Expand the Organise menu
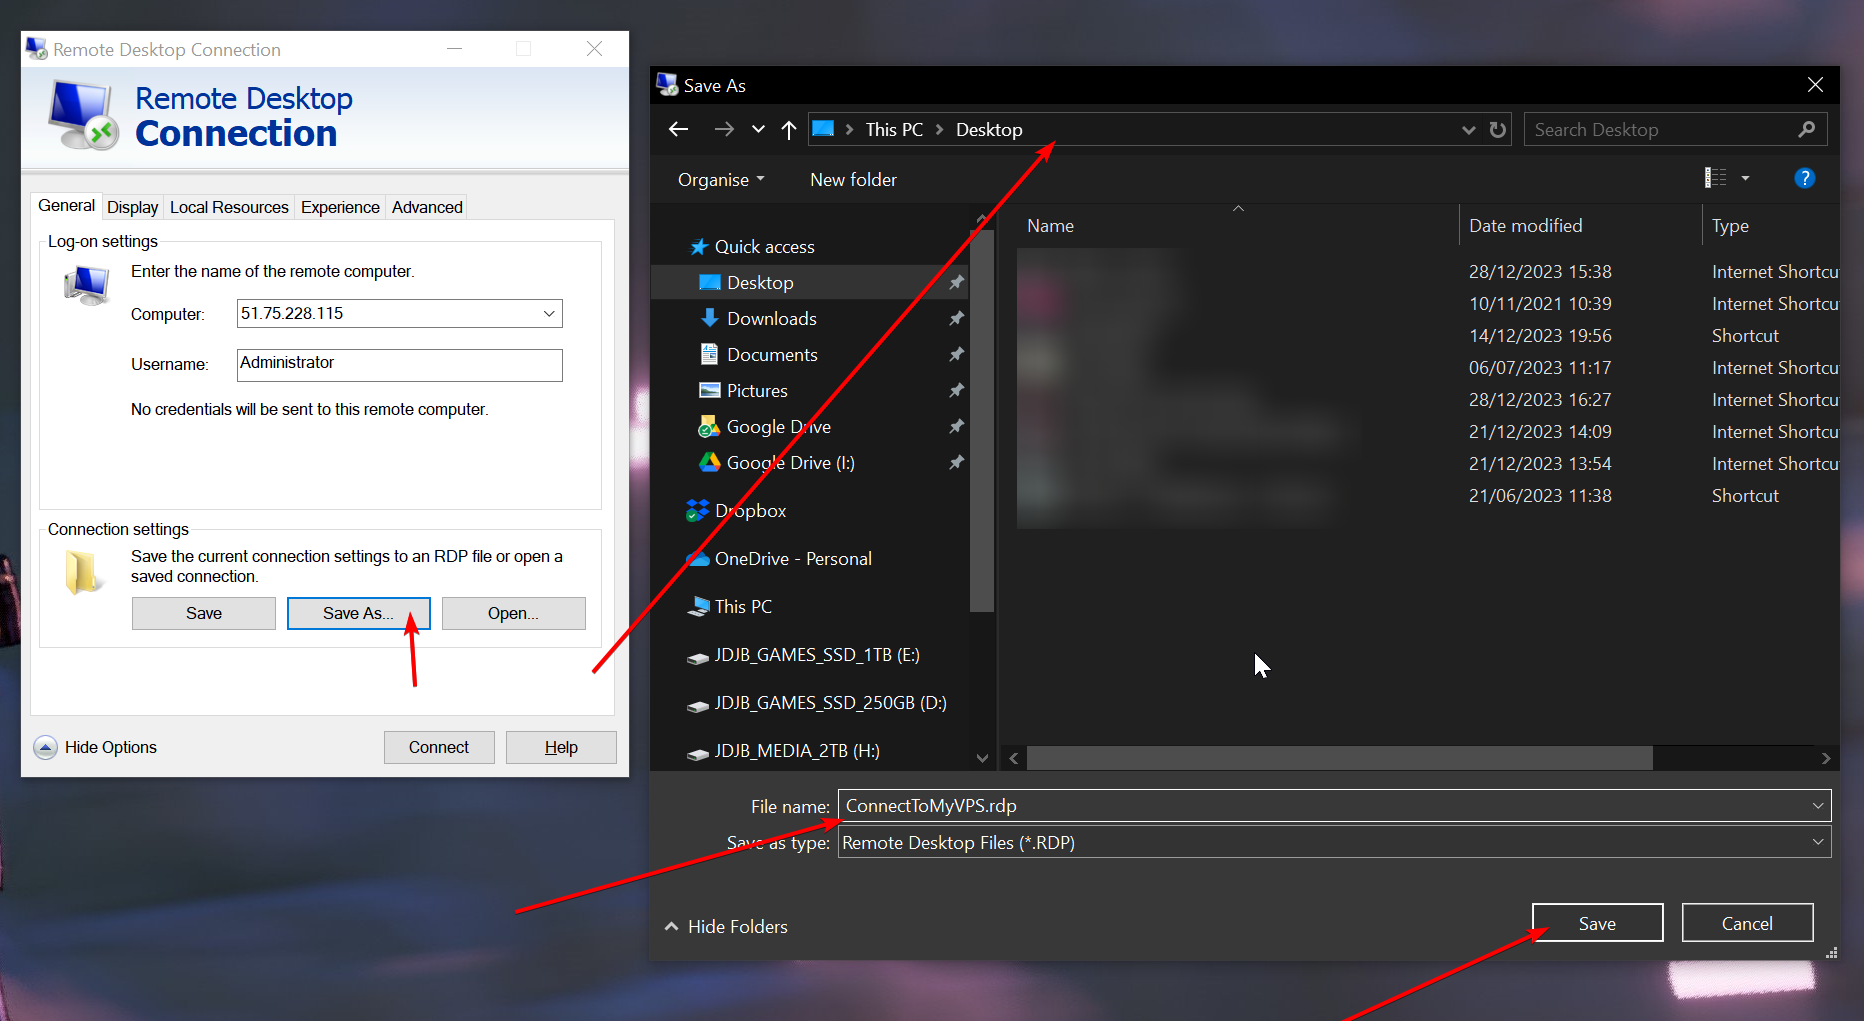Viewport: 1864px width, 1021px height. pos(720,180)
